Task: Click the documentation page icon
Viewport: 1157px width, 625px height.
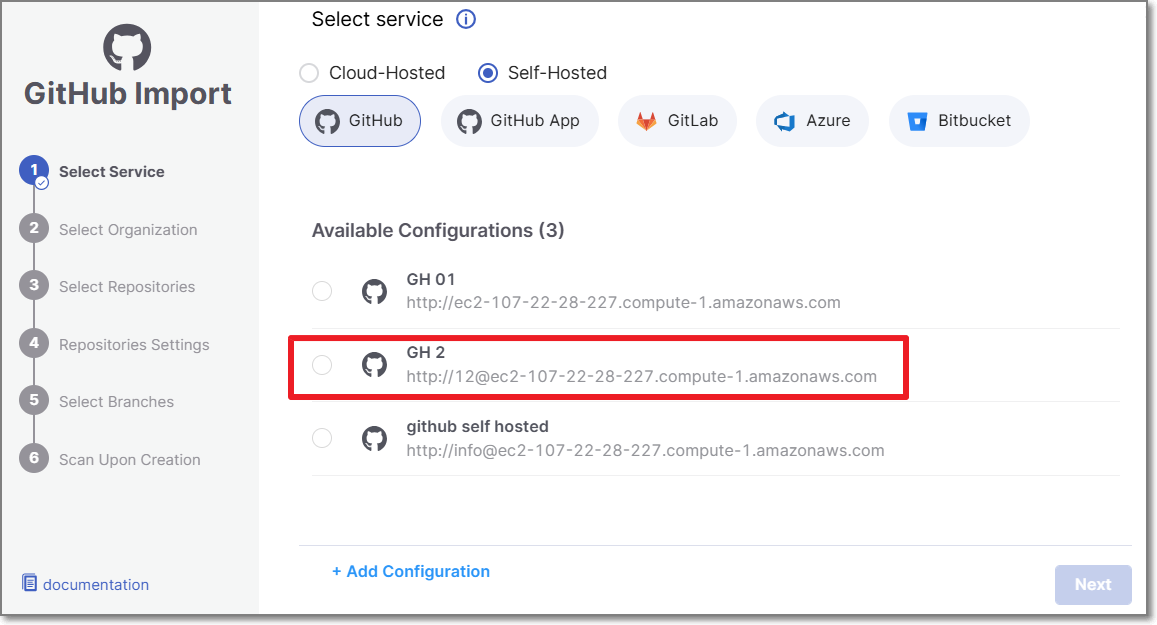Action: pyautogui.click(x=30, y=583)
